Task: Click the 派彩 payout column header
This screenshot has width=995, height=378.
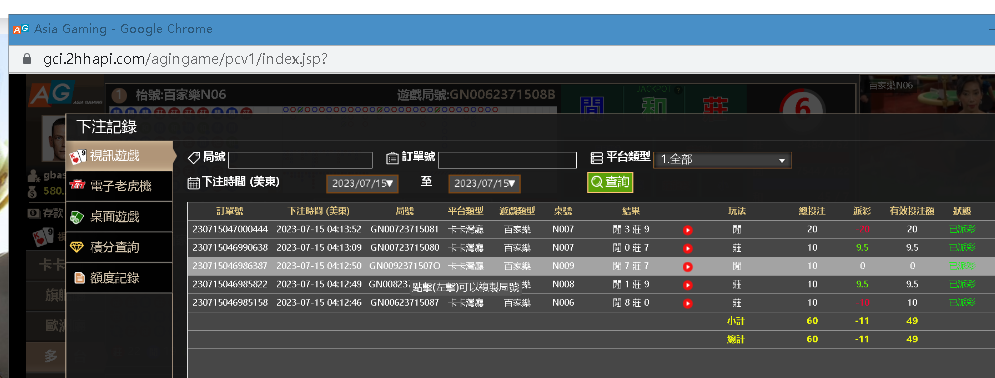Action: [862, 211]
